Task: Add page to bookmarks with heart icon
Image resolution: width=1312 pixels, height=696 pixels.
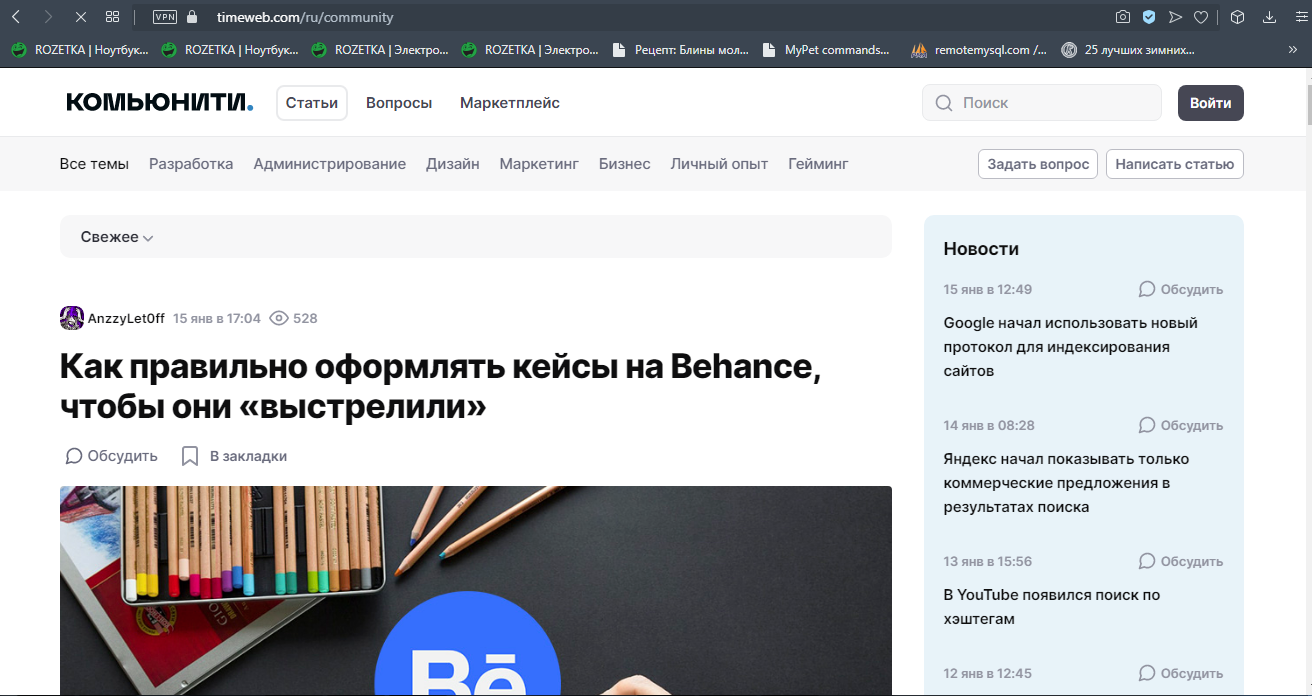Action: pyautogui.click(x=1201, y=17)
